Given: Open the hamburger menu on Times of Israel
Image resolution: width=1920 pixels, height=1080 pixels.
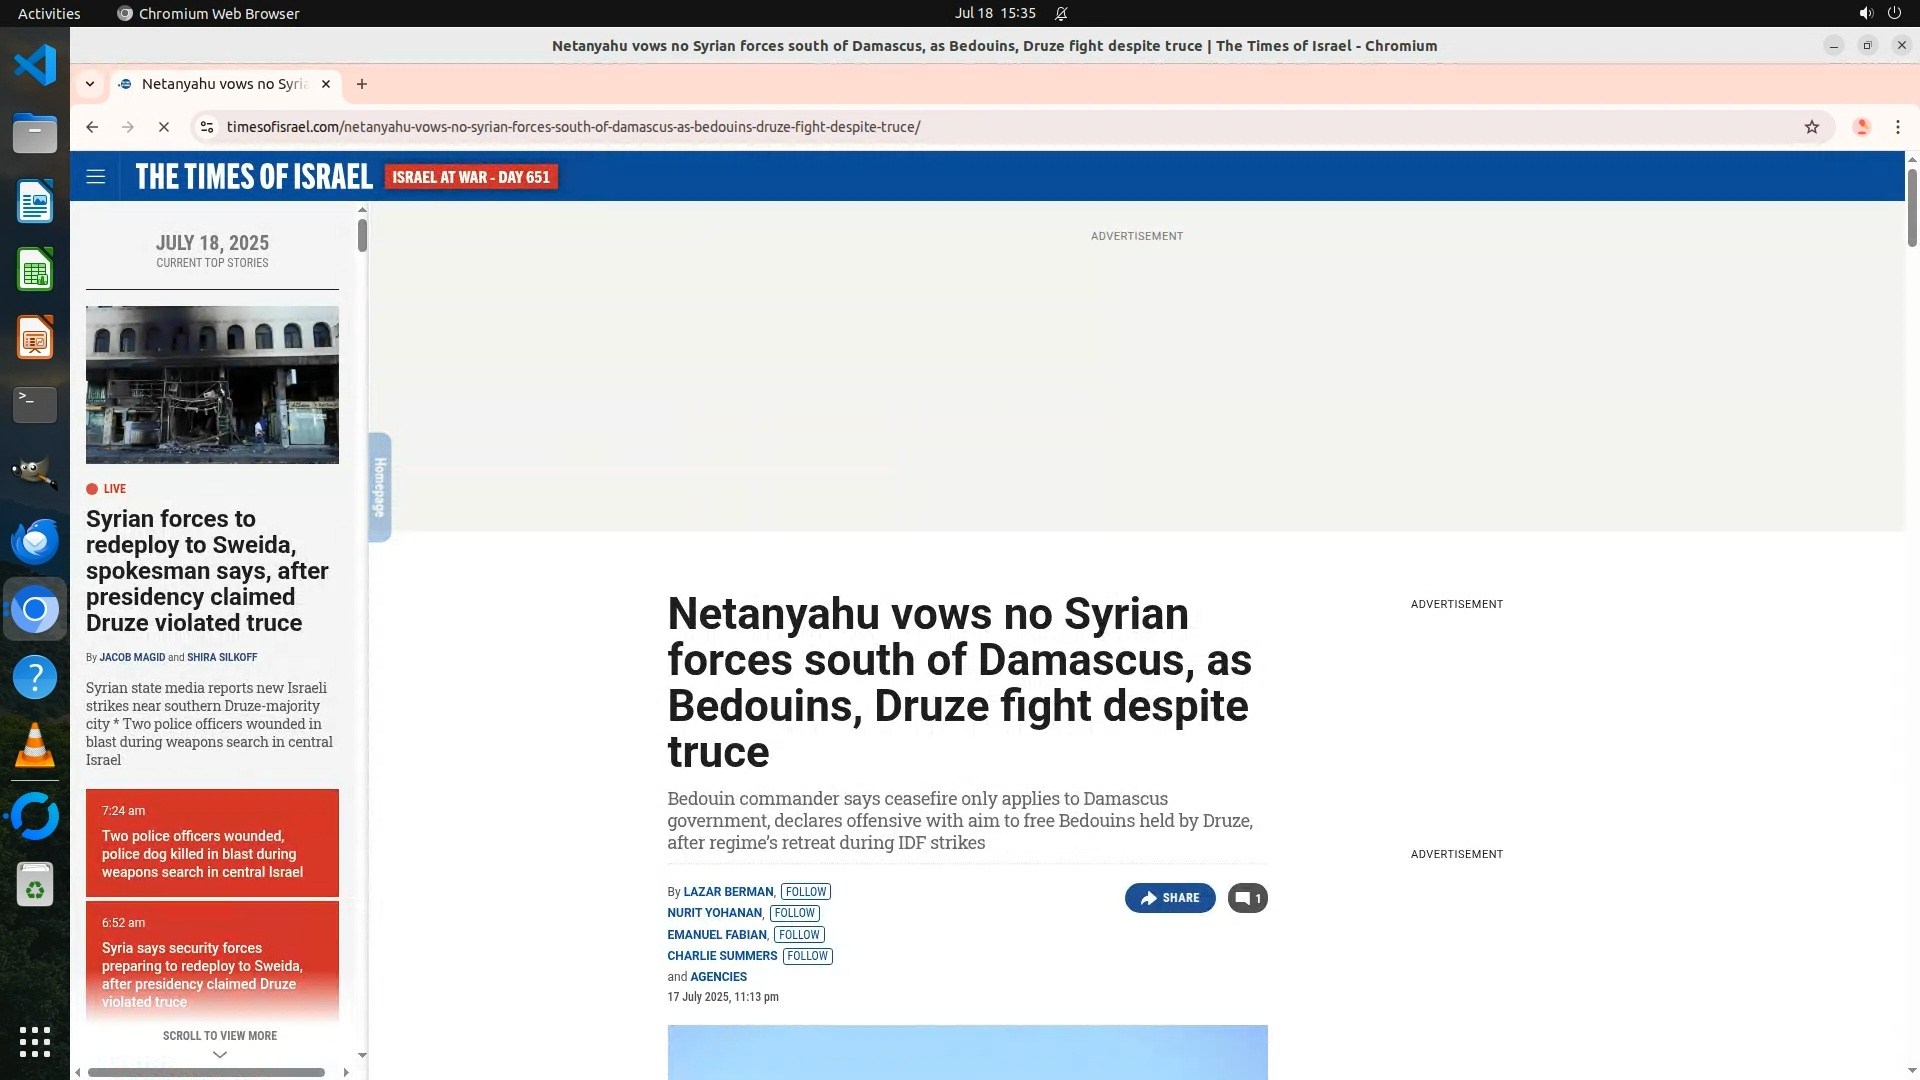Looking at the screenshot, I should [96, 177].
